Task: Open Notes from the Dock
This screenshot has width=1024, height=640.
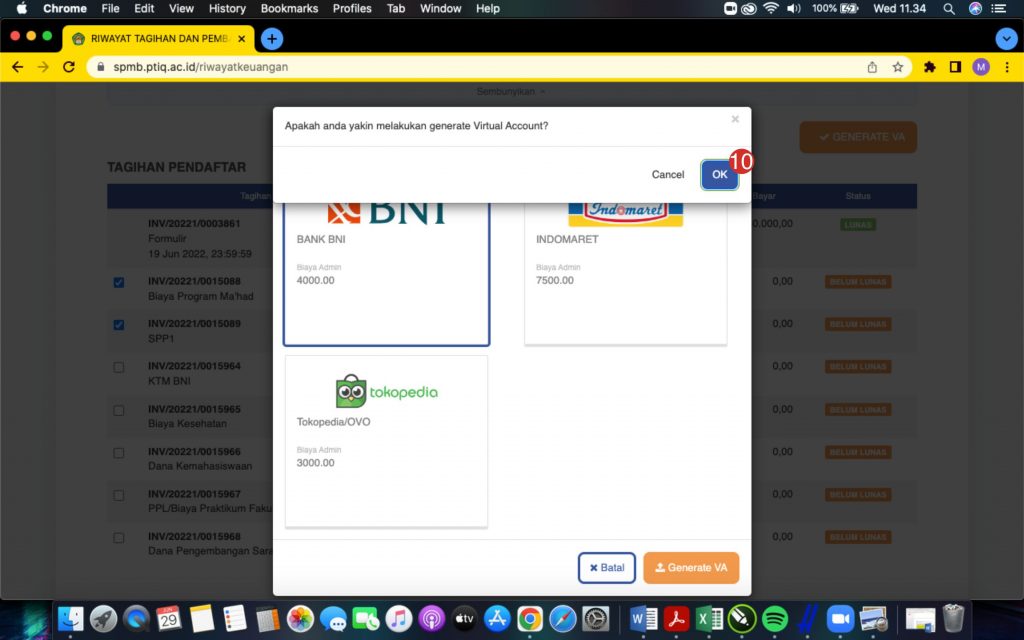Action: 202,619
